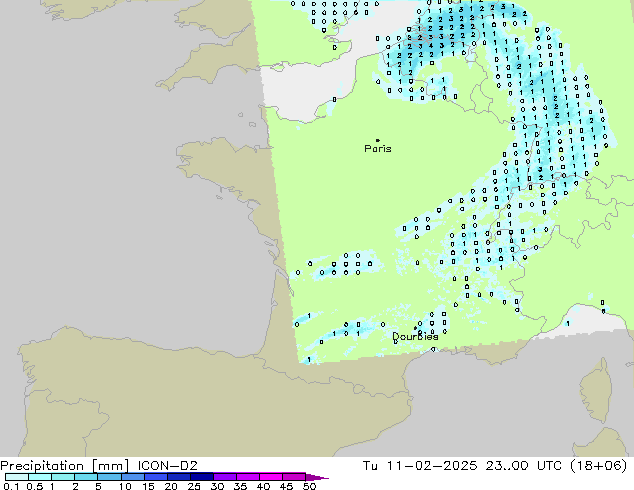This screenshot has width=634, height=490.
Task: Click the Dourbies city label
Action: coord(415,336)
